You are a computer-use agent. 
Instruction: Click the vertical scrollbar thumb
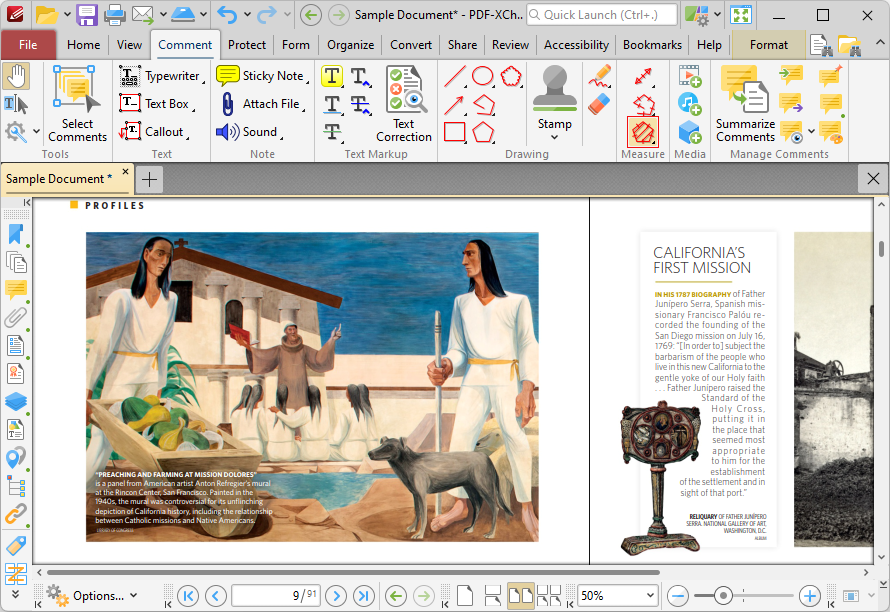point(881,249)
